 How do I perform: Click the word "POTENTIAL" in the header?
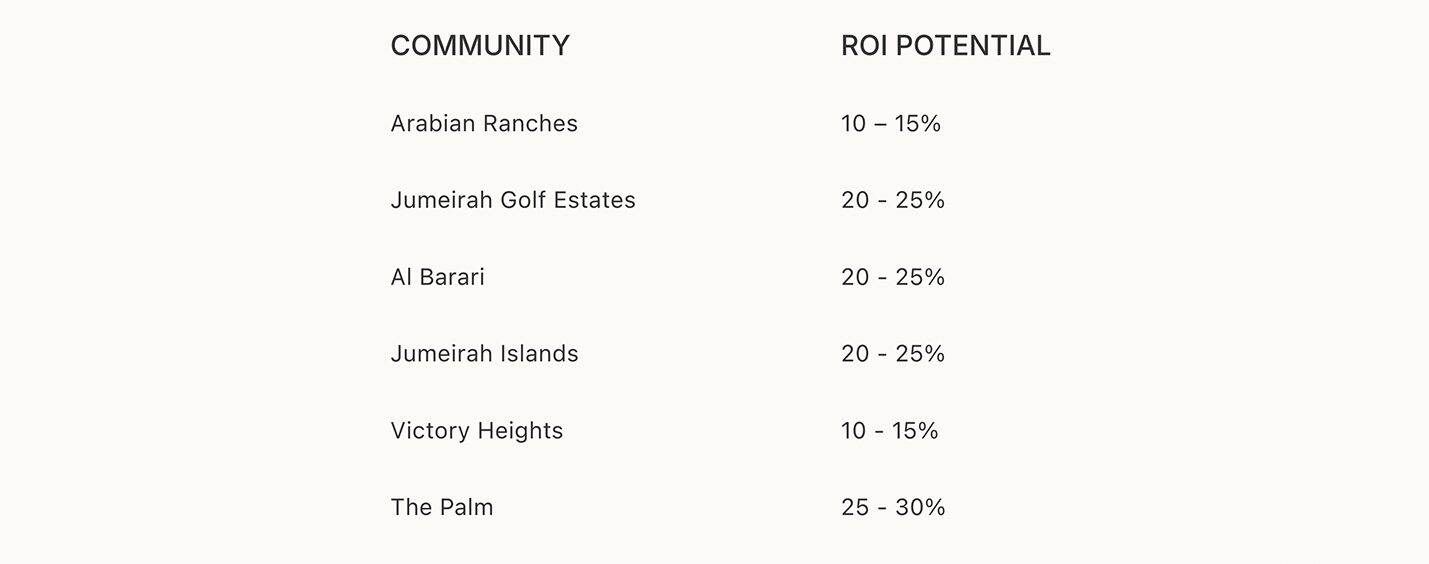click(973, 46)
